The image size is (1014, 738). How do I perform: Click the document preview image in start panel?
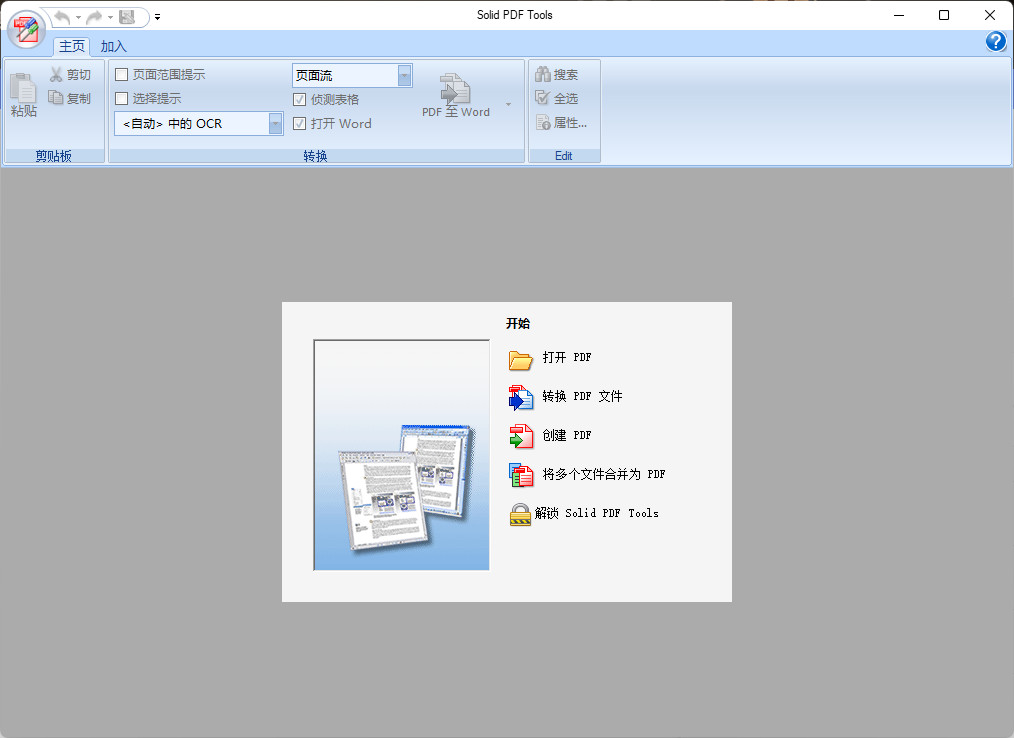point(401,455)
